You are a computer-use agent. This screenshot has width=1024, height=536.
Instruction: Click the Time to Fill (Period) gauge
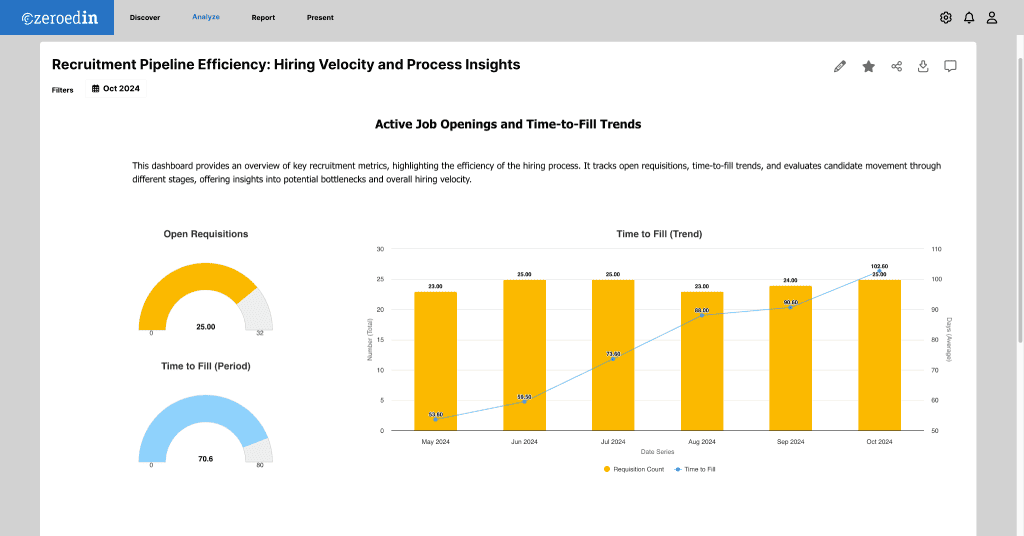pos(205,425)
